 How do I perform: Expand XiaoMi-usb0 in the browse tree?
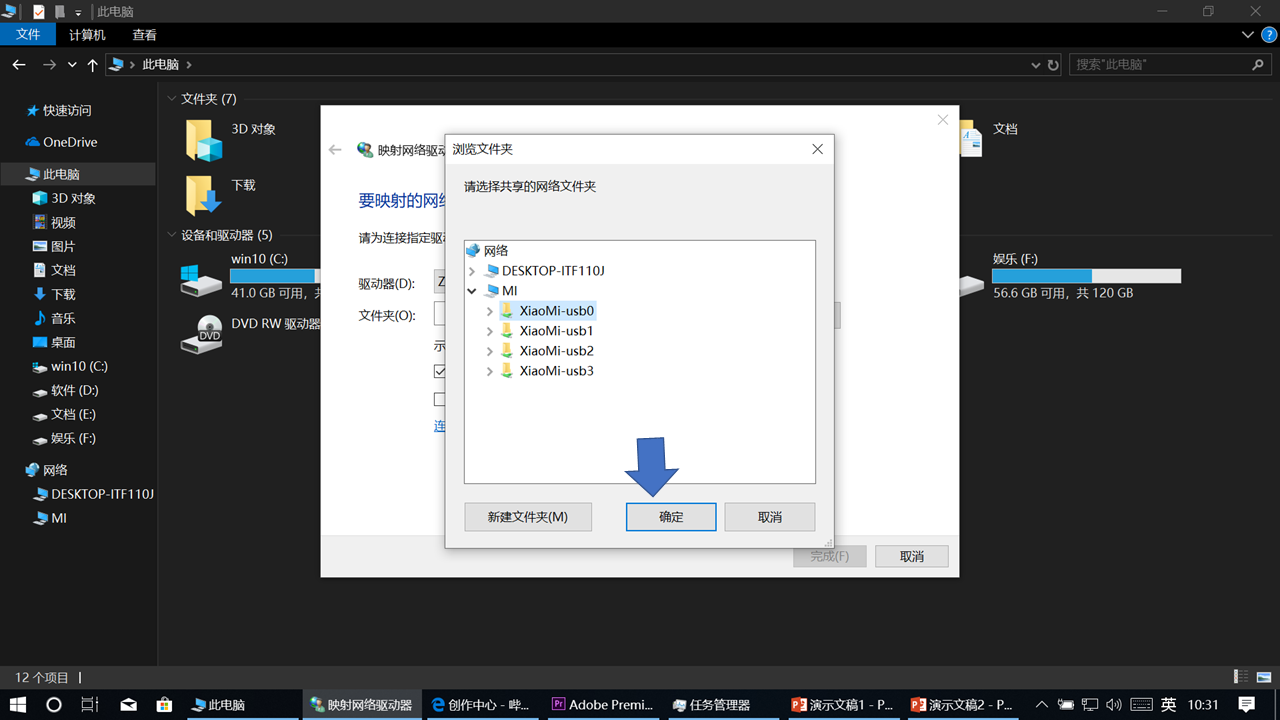[489, 311]
